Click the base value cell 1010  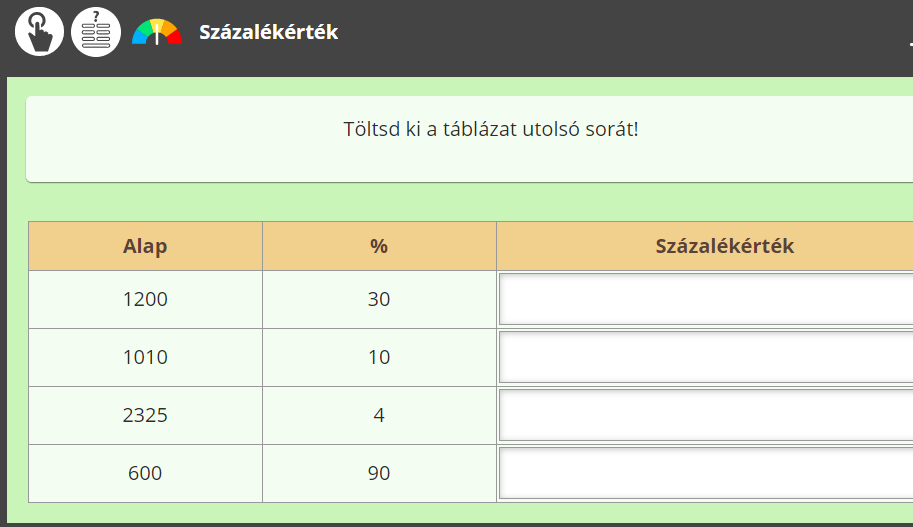coord(145,357)
